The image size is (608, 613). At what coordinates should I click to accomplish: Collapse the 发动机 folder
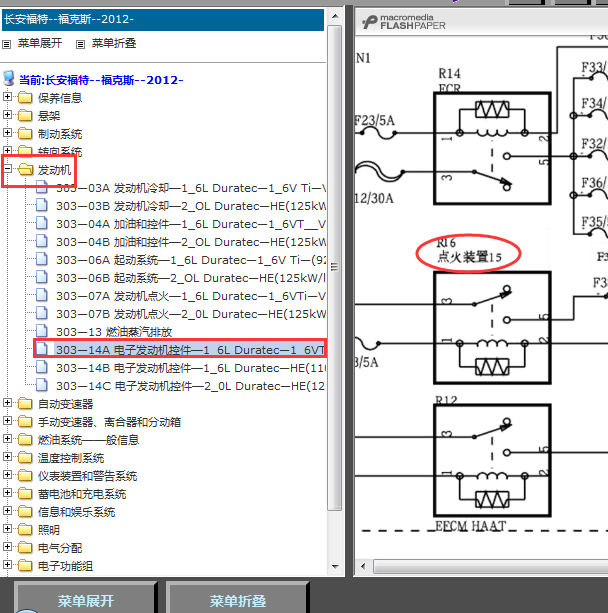(x=7, y=168)
